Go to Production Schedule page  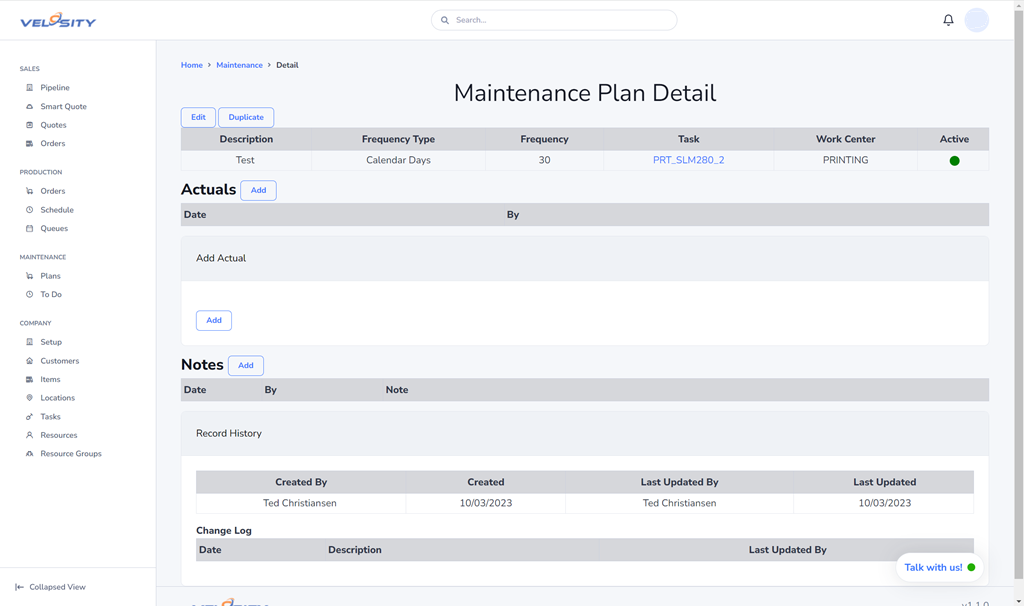(x=56, y=210)
